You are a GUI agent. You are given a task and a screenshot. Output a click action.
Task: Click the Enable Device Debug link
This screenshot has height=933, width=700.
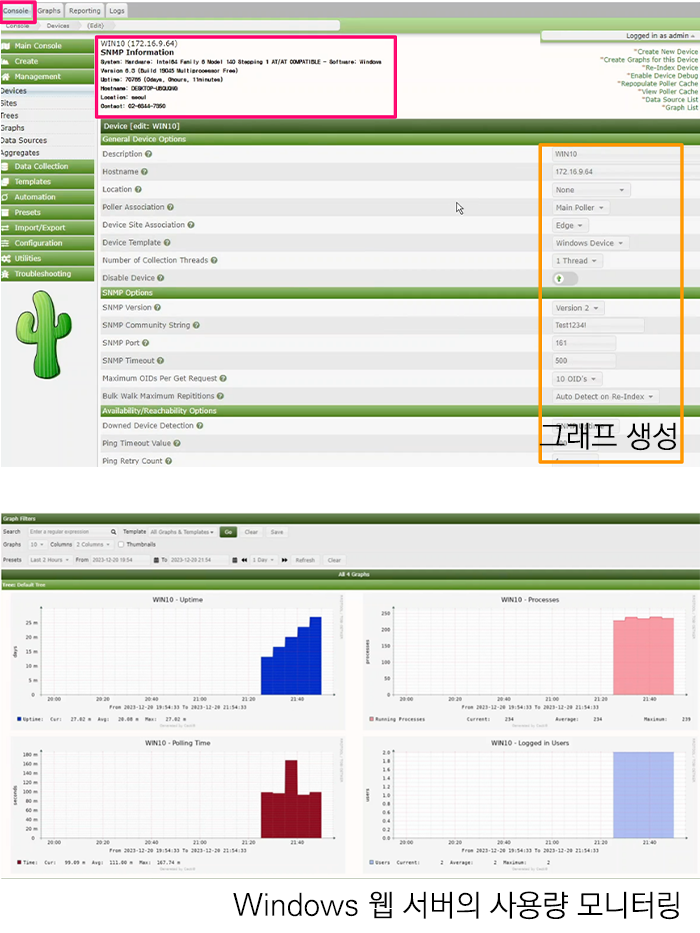[x=662, y=76]
